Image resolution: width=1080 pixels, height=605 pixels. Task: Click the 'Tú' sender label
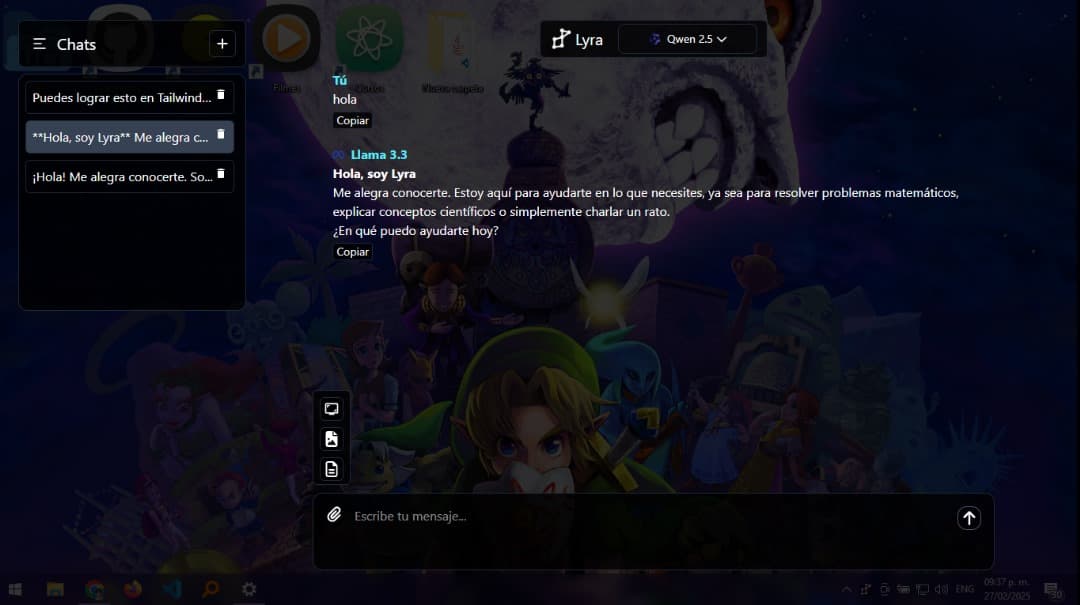pos(340,81)
